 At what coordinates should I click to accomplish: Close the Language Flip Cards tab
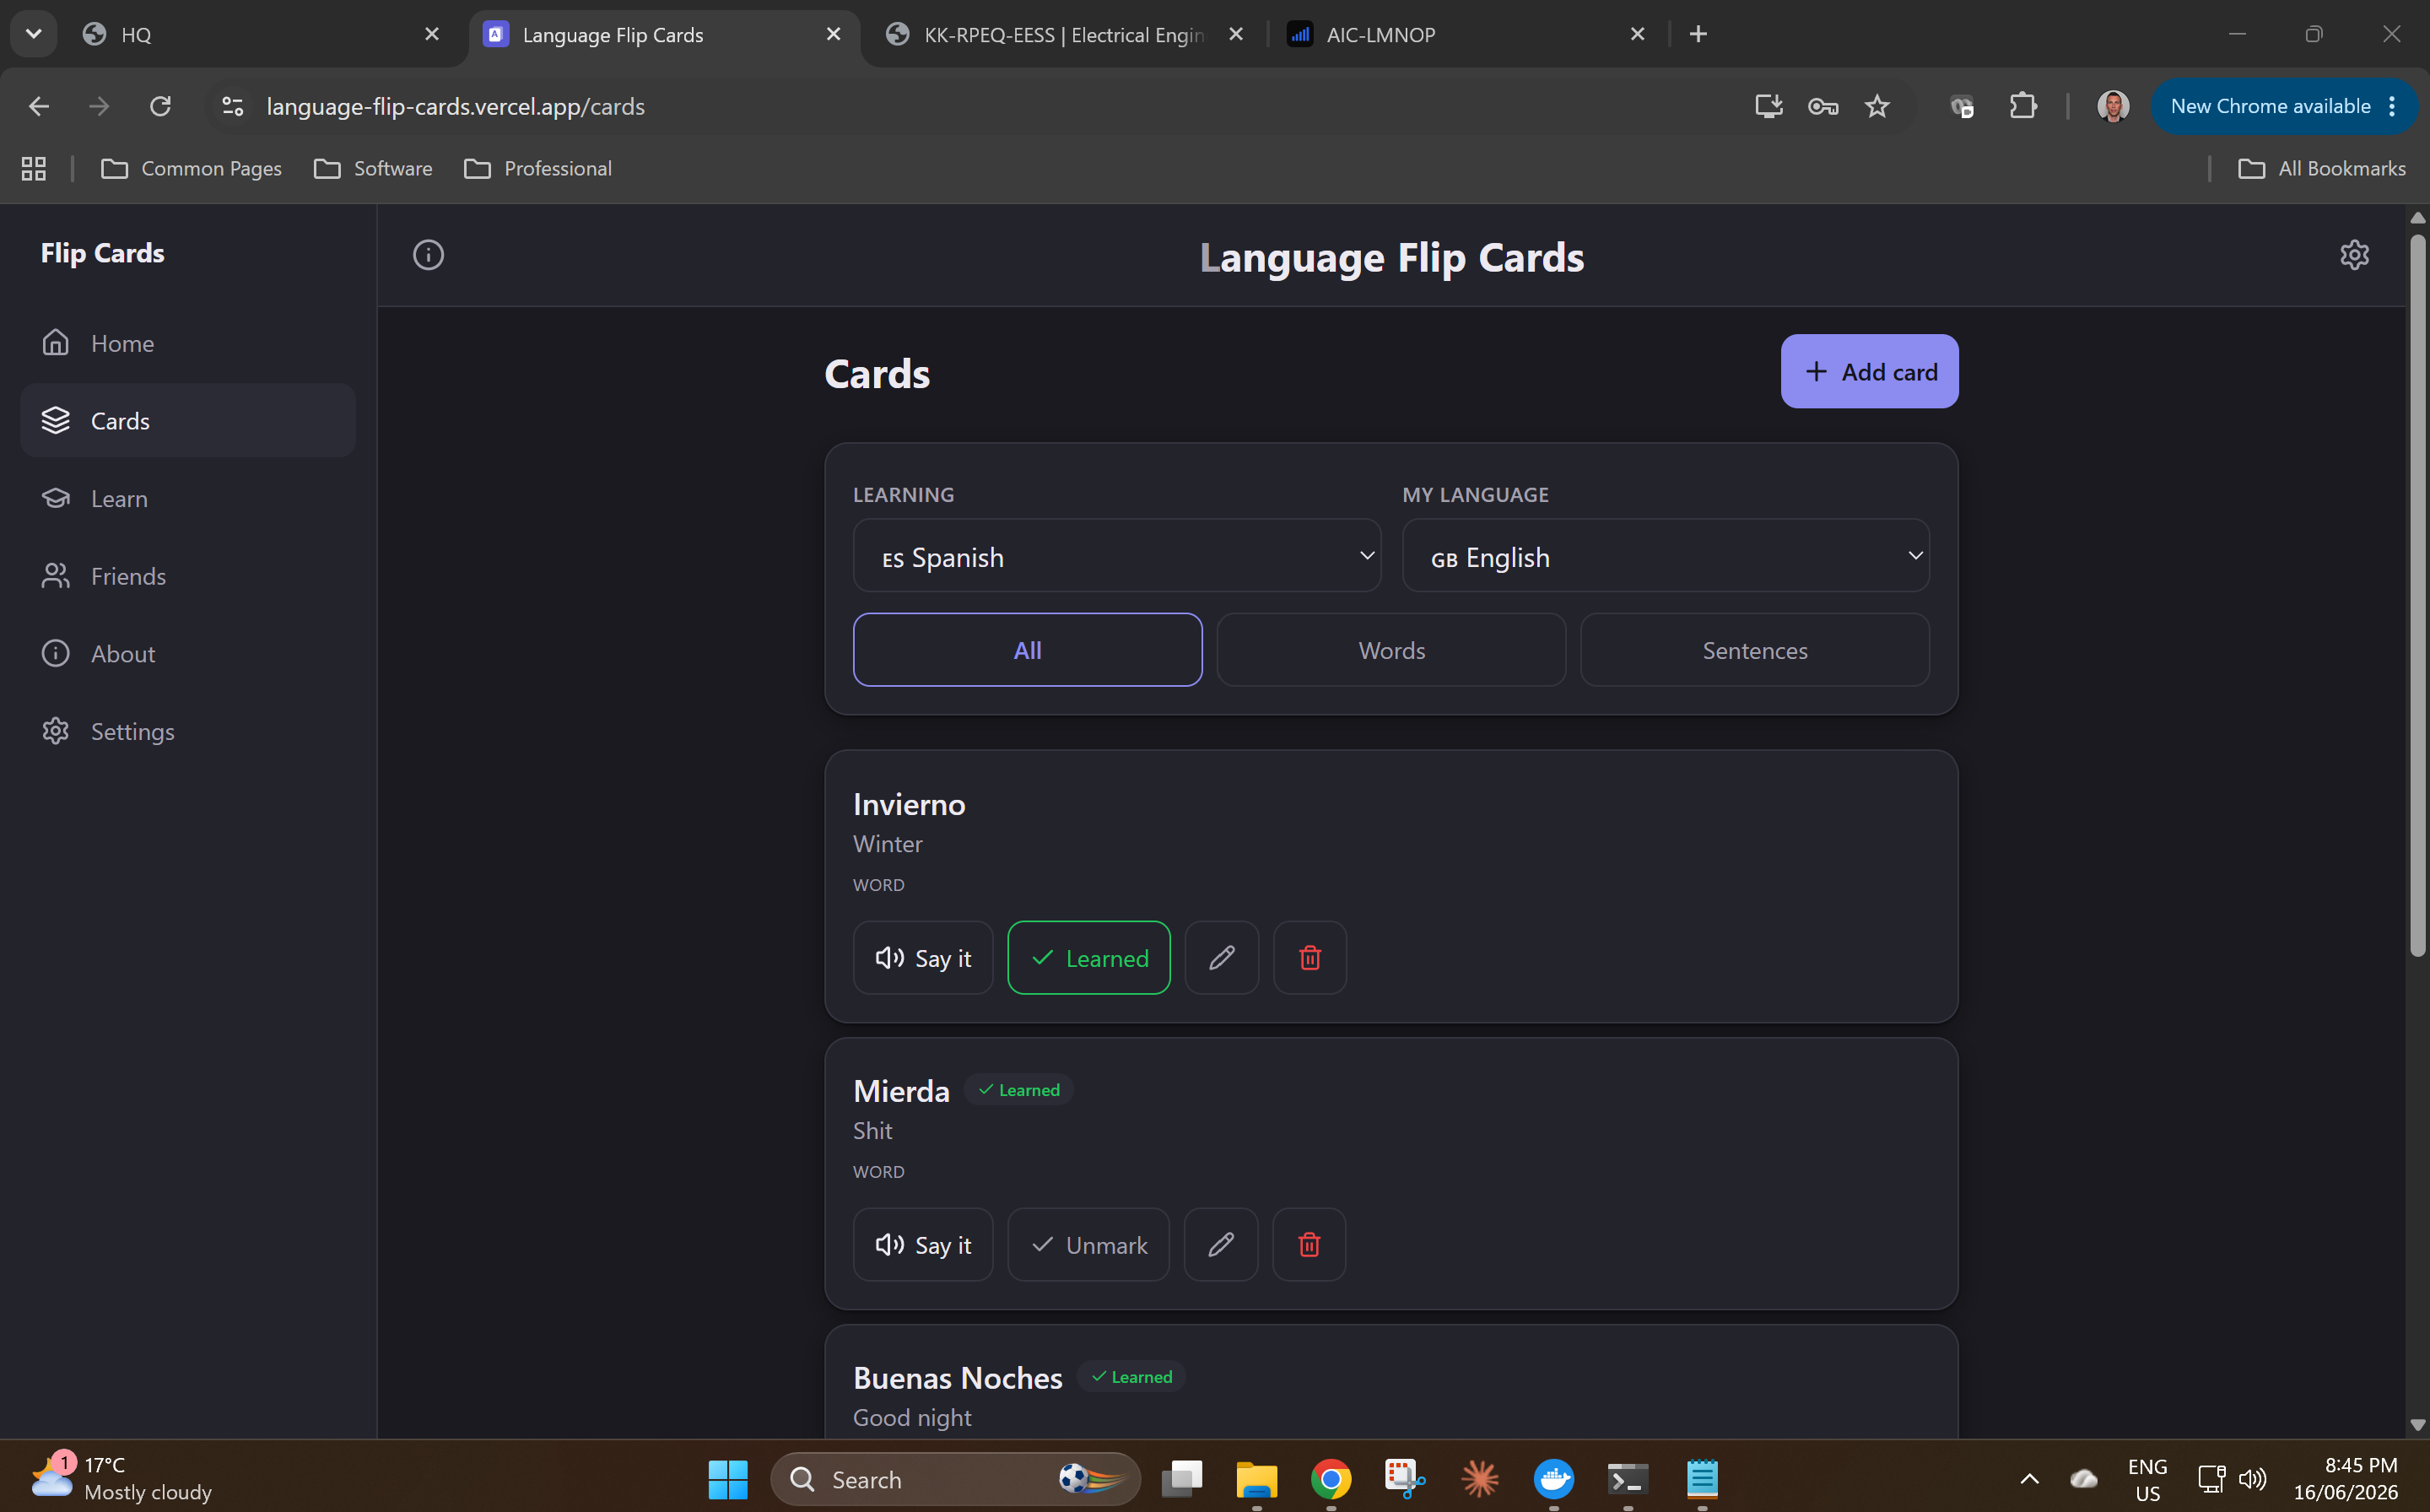833,34
